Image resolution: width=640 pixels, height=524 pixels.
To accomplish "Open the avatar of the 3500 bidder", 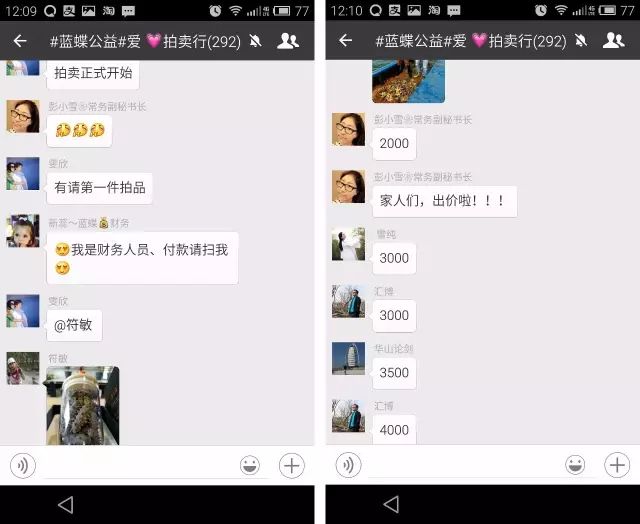I will pos(348,358).
